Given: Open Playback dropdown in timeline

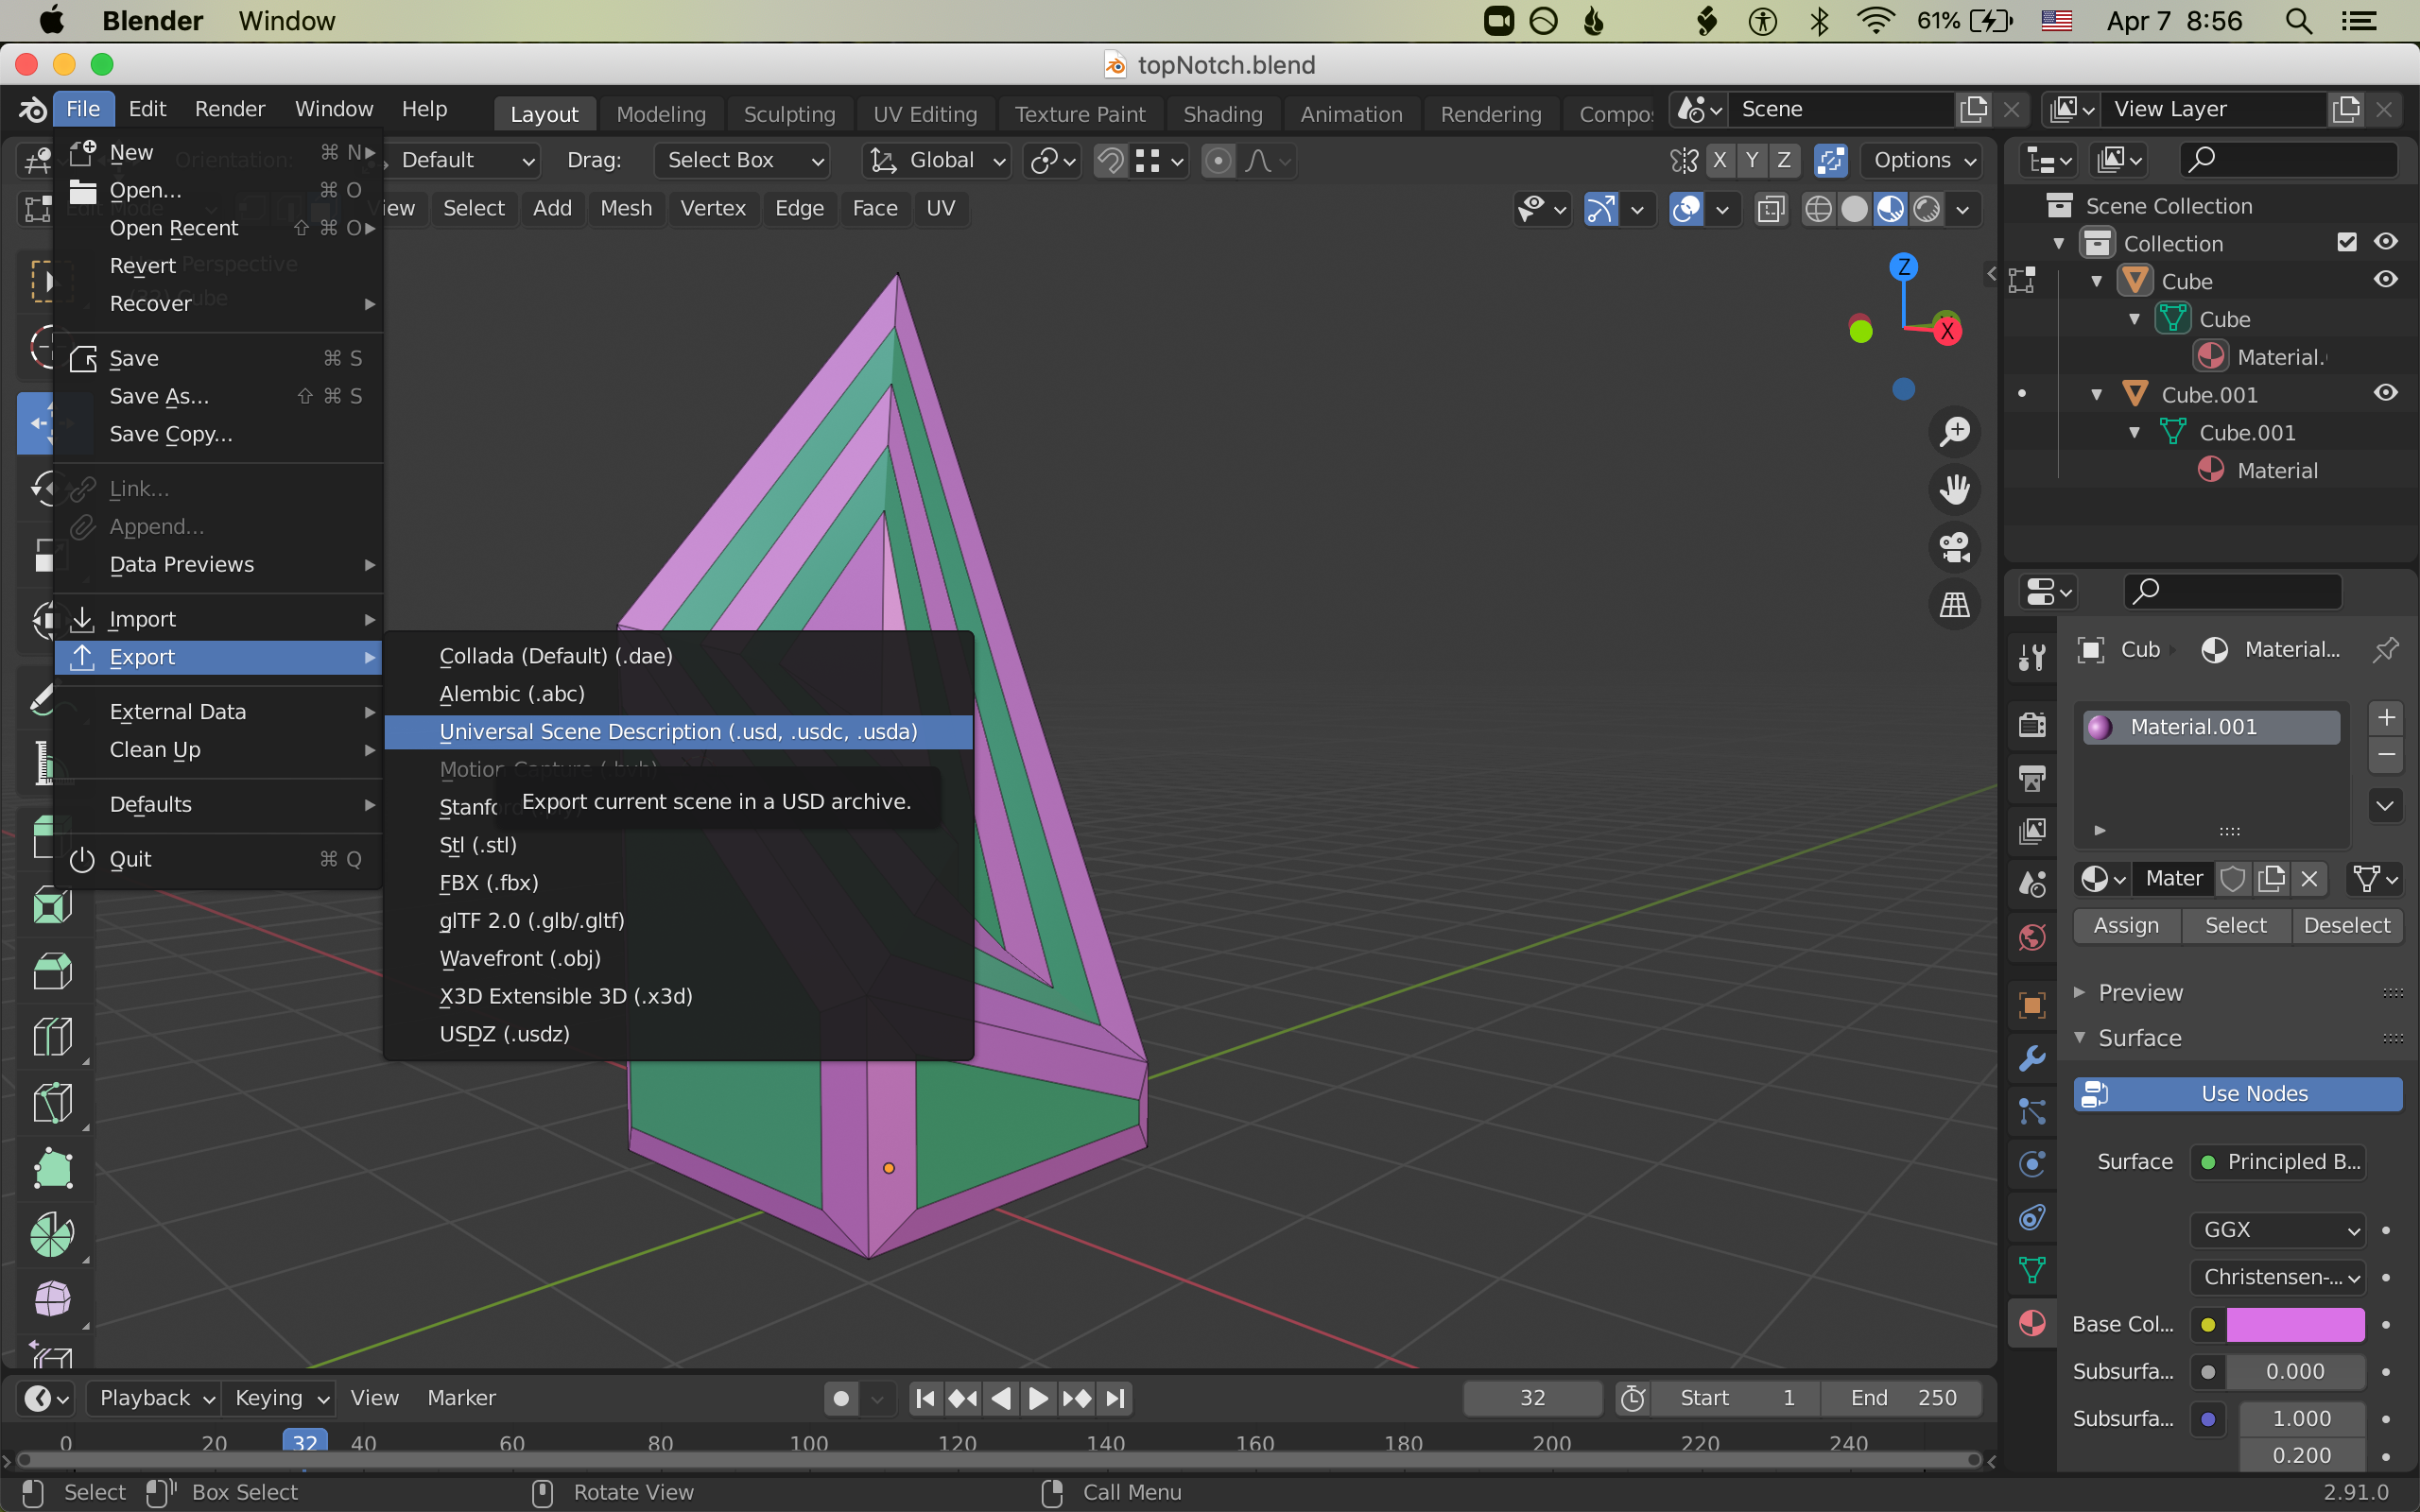Looking at the screenshot, I should (154, 1398).
